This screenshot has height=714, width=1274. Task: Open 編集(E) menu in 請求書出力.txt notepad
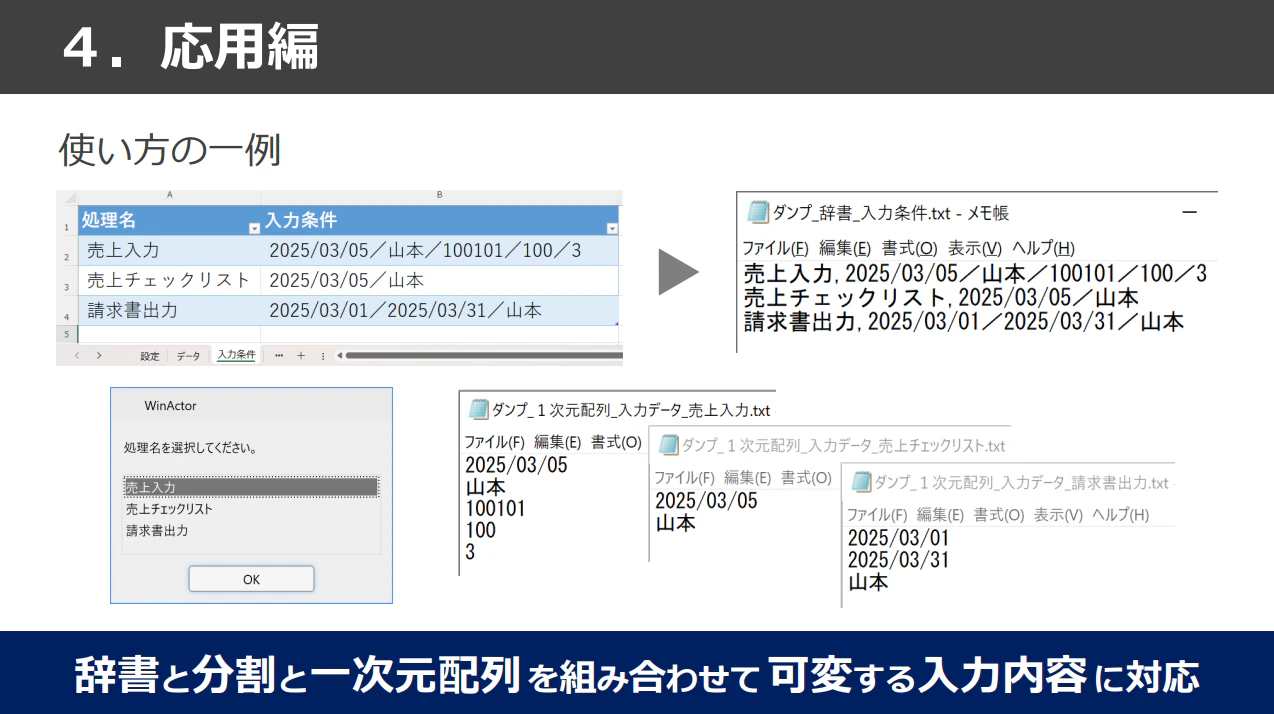940,515
